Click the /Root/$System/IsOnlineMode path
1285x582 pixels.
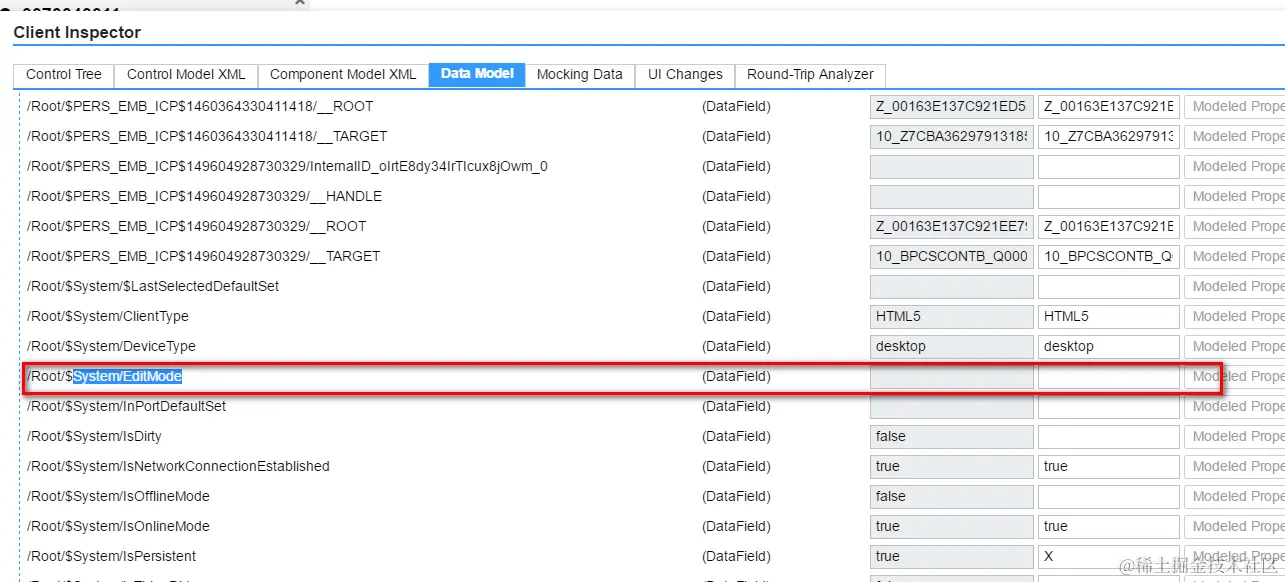(x=118, y=526)
